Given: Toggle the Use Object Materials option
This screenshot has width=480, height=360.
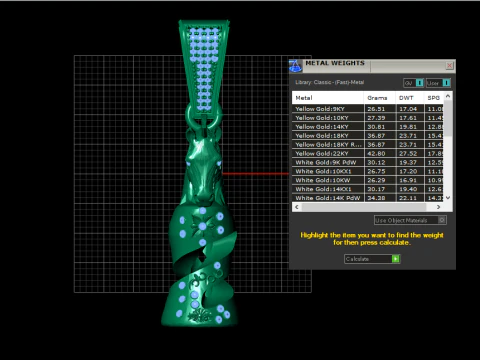Looking at the screenshot, I should pos(410,220).
